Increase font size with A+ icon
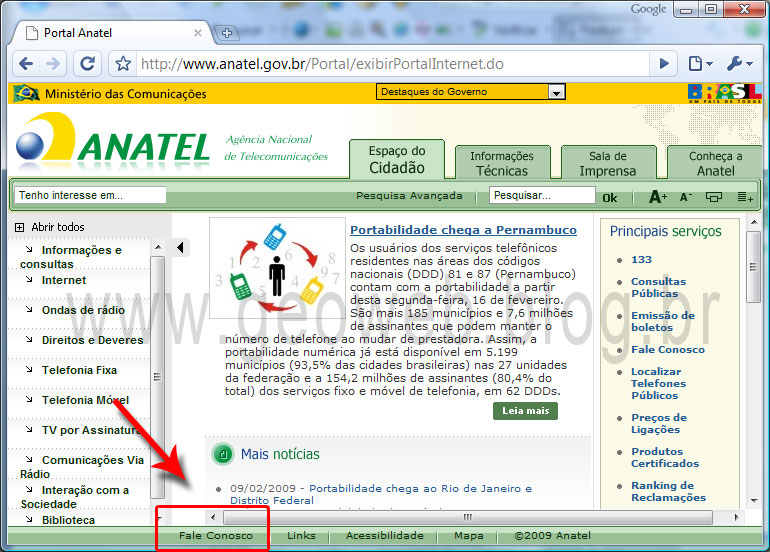Viewport: 770px width, 552px height. pyautogui.click(x=658, y=197)
